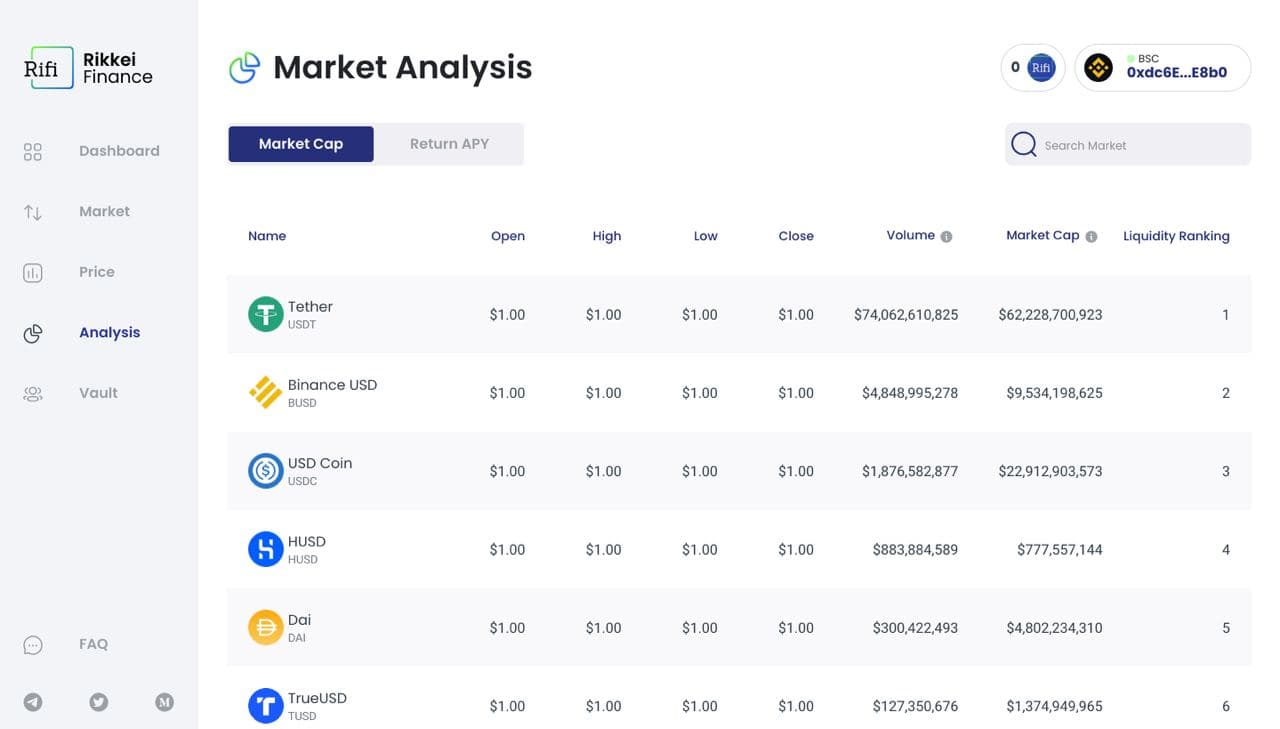The width and height of the screenshot is (1280, 729).
Task: Open the Price page
Action: click(x=97, y=272)
